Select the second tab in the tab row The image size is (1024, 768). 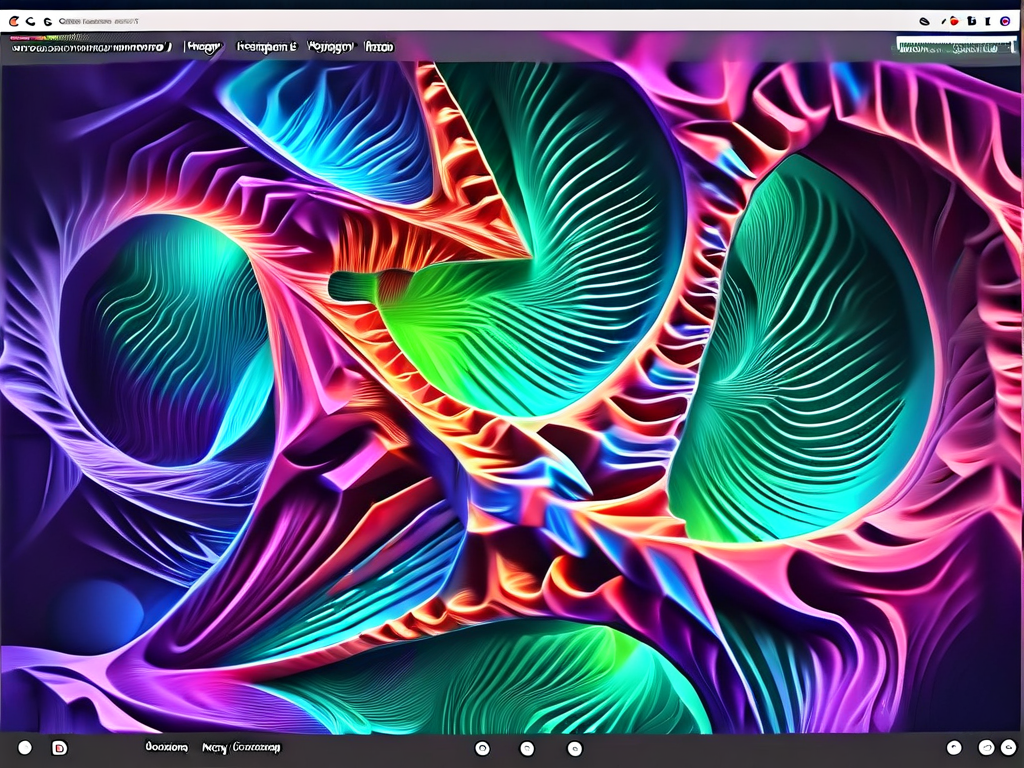pyautogui.click(x=205, y=46)
